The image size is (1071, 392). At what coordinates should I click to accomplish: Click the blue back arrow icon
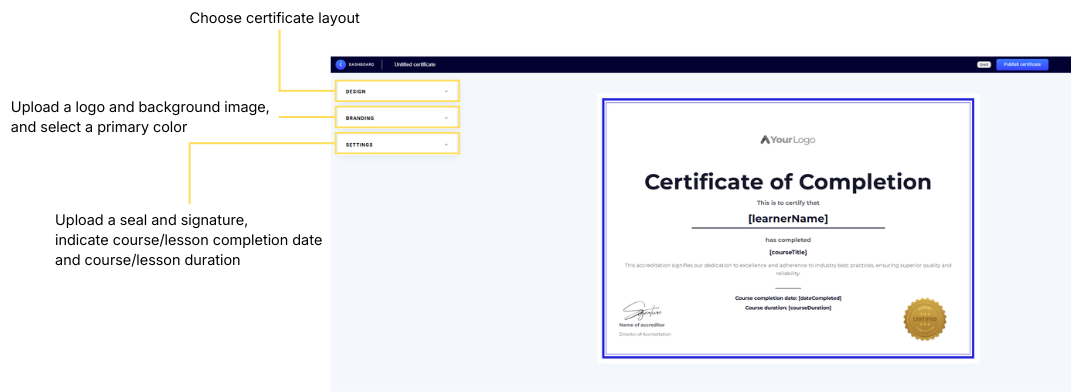[x=340, y=64]
